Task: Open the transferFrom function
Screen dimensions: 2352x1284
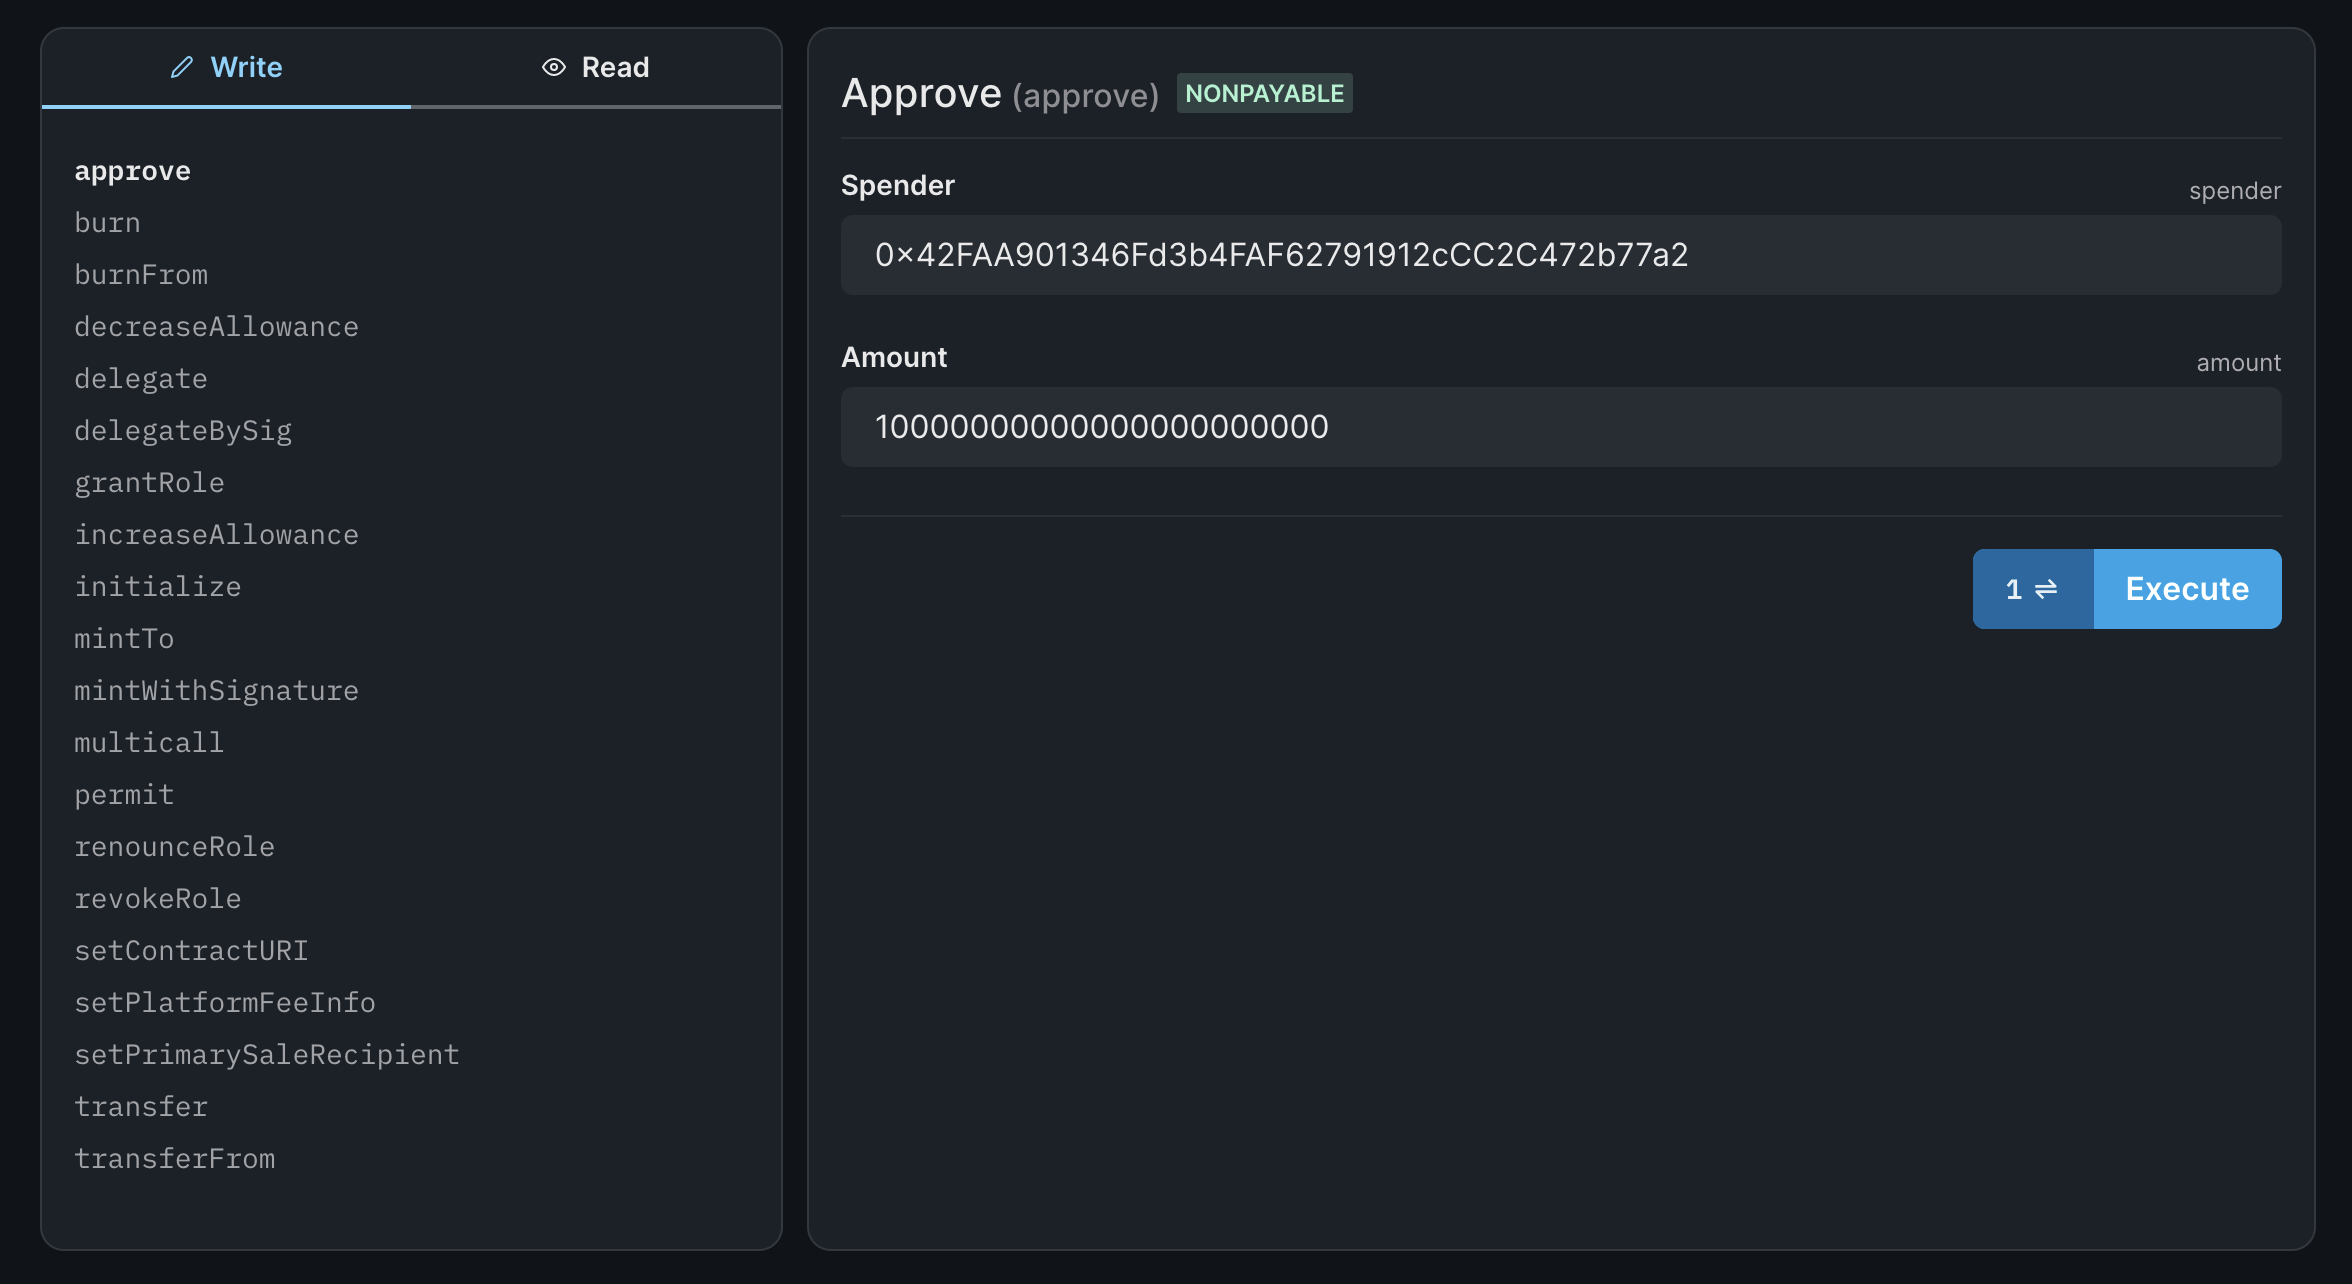Action: click(x=175, y=1158)
